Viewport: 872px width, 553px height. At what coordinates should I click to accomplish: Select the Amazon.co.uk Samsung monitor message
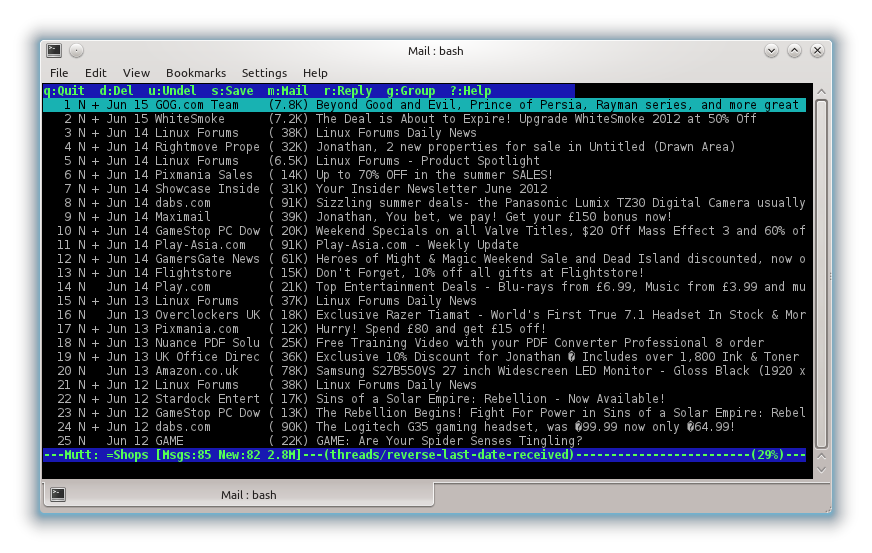coord(424,371)
